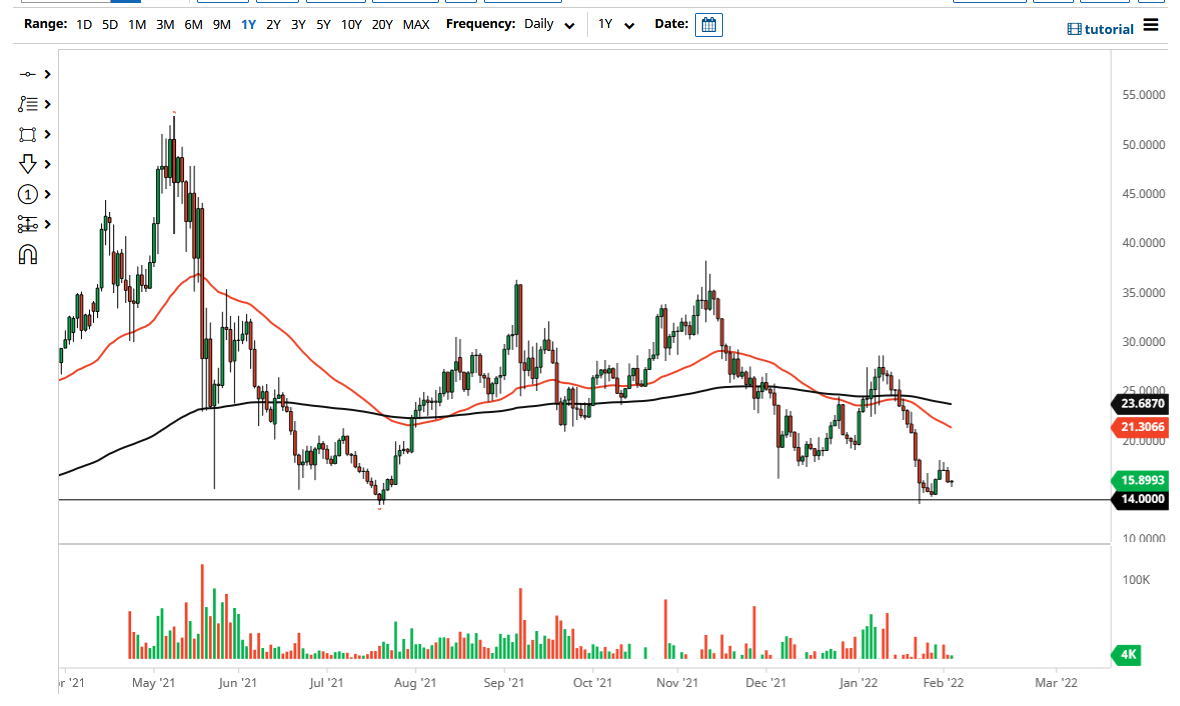Switch to the MAX range
The height and width of the screenshot is (706, 1180).
(417, 24)
